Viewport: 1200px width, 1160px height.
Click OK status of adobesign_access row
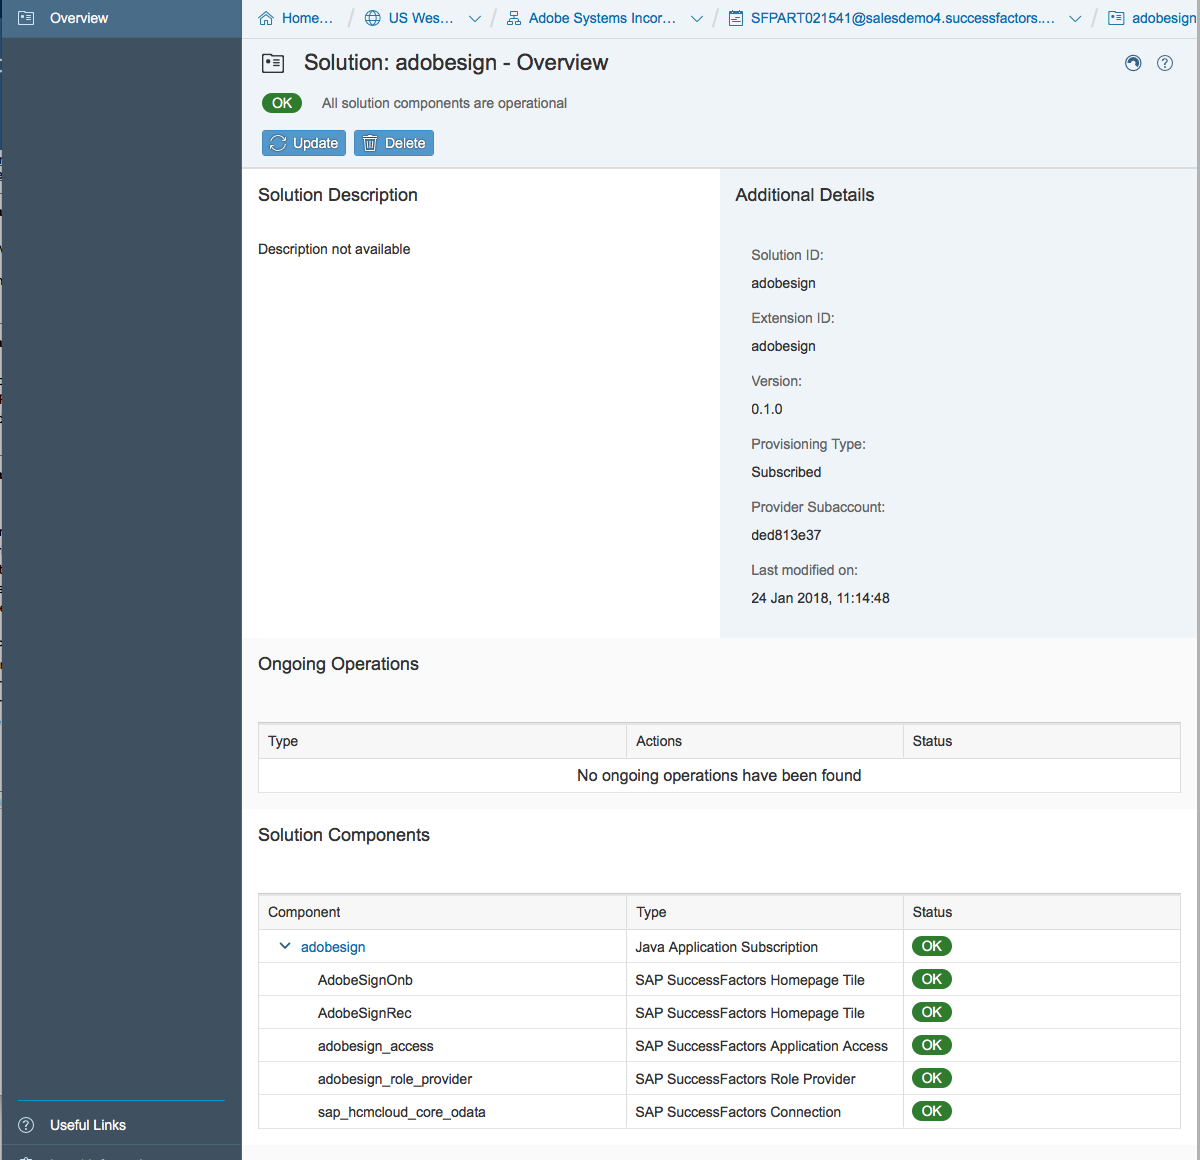pos(932,1045)
